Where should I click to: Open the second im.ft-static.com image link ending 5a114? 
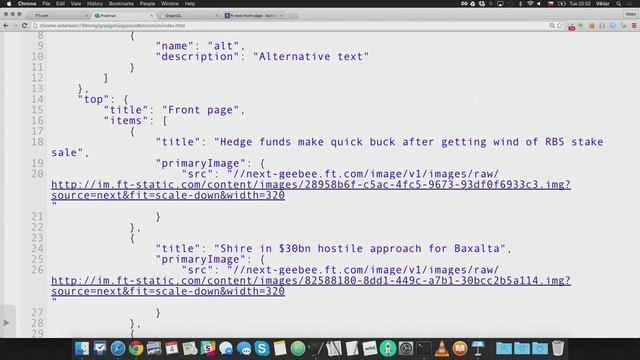tap(311, 286)
